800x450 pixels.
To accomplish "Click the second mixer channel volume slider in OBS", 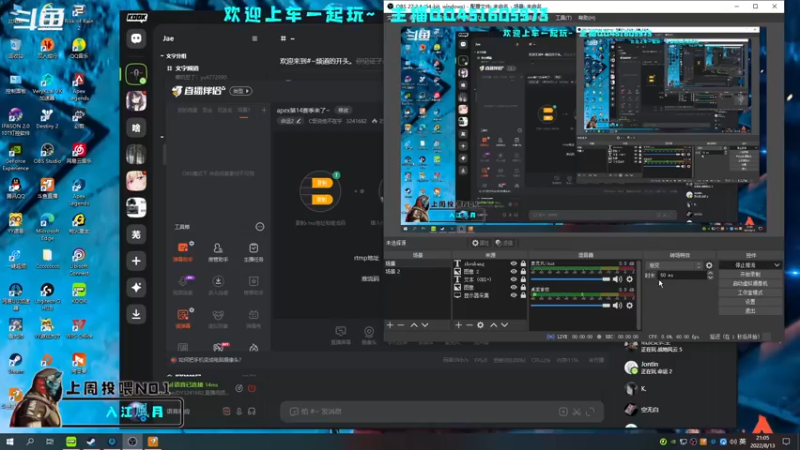I will 571,305.
